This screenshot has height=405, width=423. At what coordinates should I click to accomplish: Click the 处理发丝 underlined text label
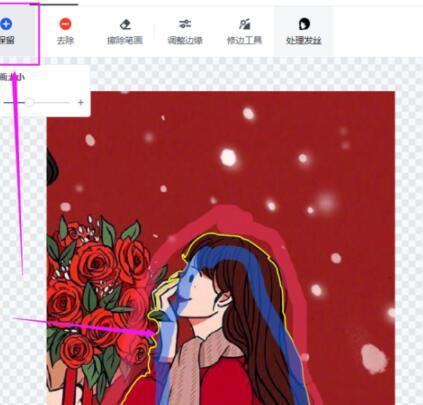tap(304, 41)
